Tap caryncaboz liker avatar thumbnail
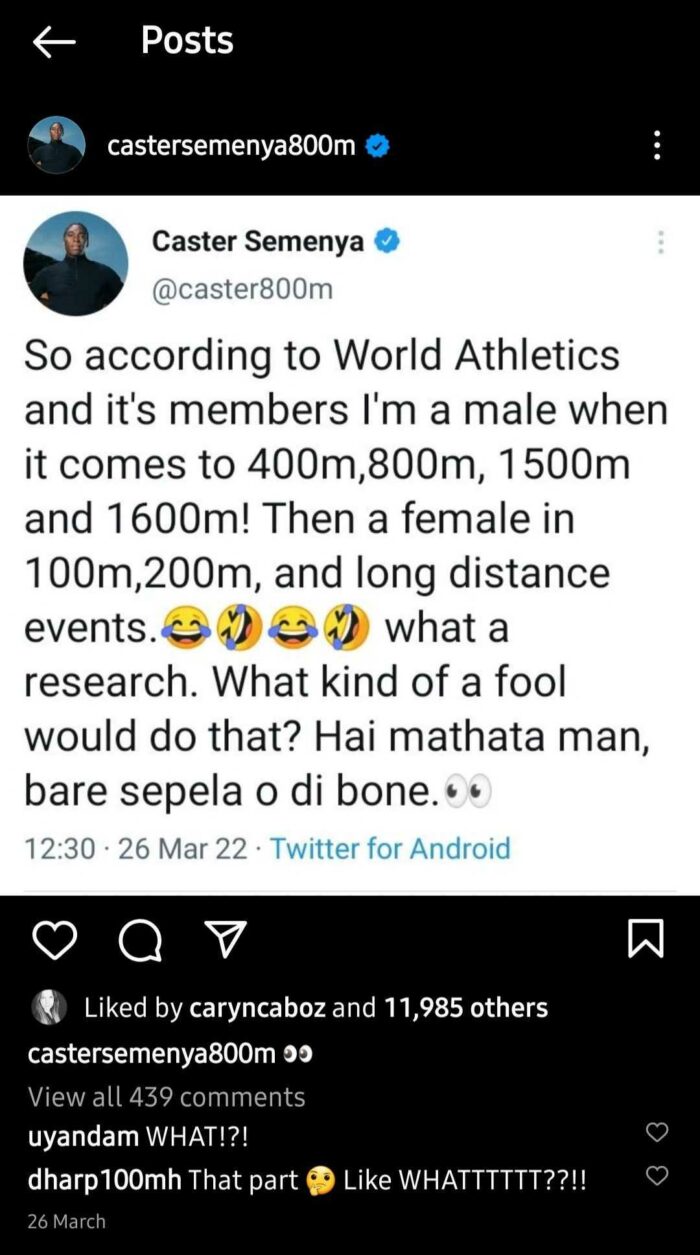The image size is (700, 1255). coord(49,1007)
